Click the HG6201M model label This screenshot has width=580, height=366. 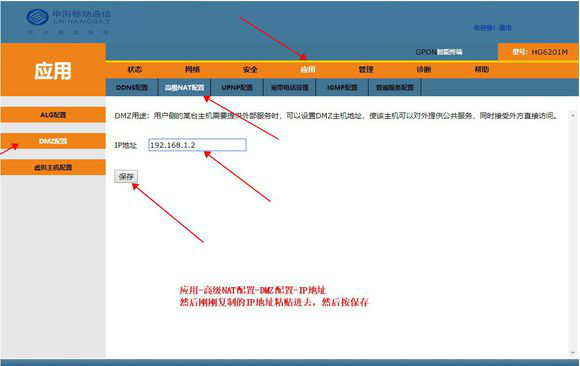coord(540,52)
